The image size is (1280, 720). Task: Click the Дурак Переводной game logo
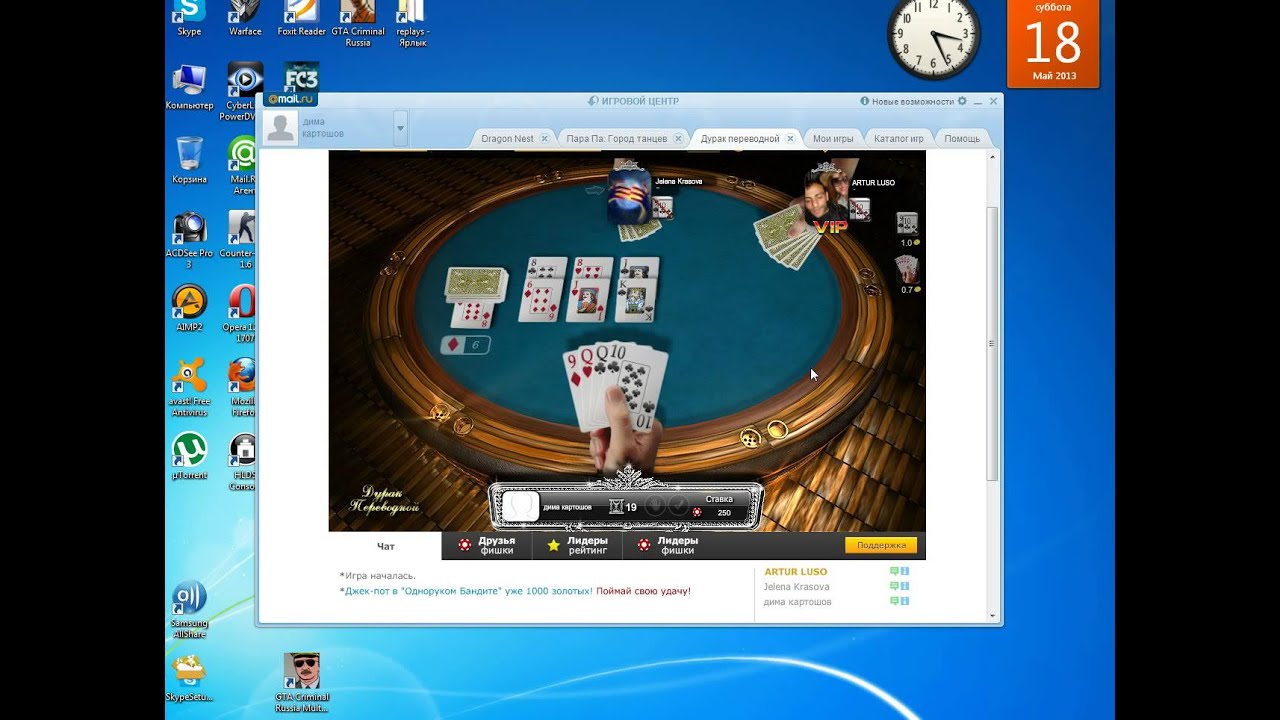pyautogui.click(x=383, y=500)
